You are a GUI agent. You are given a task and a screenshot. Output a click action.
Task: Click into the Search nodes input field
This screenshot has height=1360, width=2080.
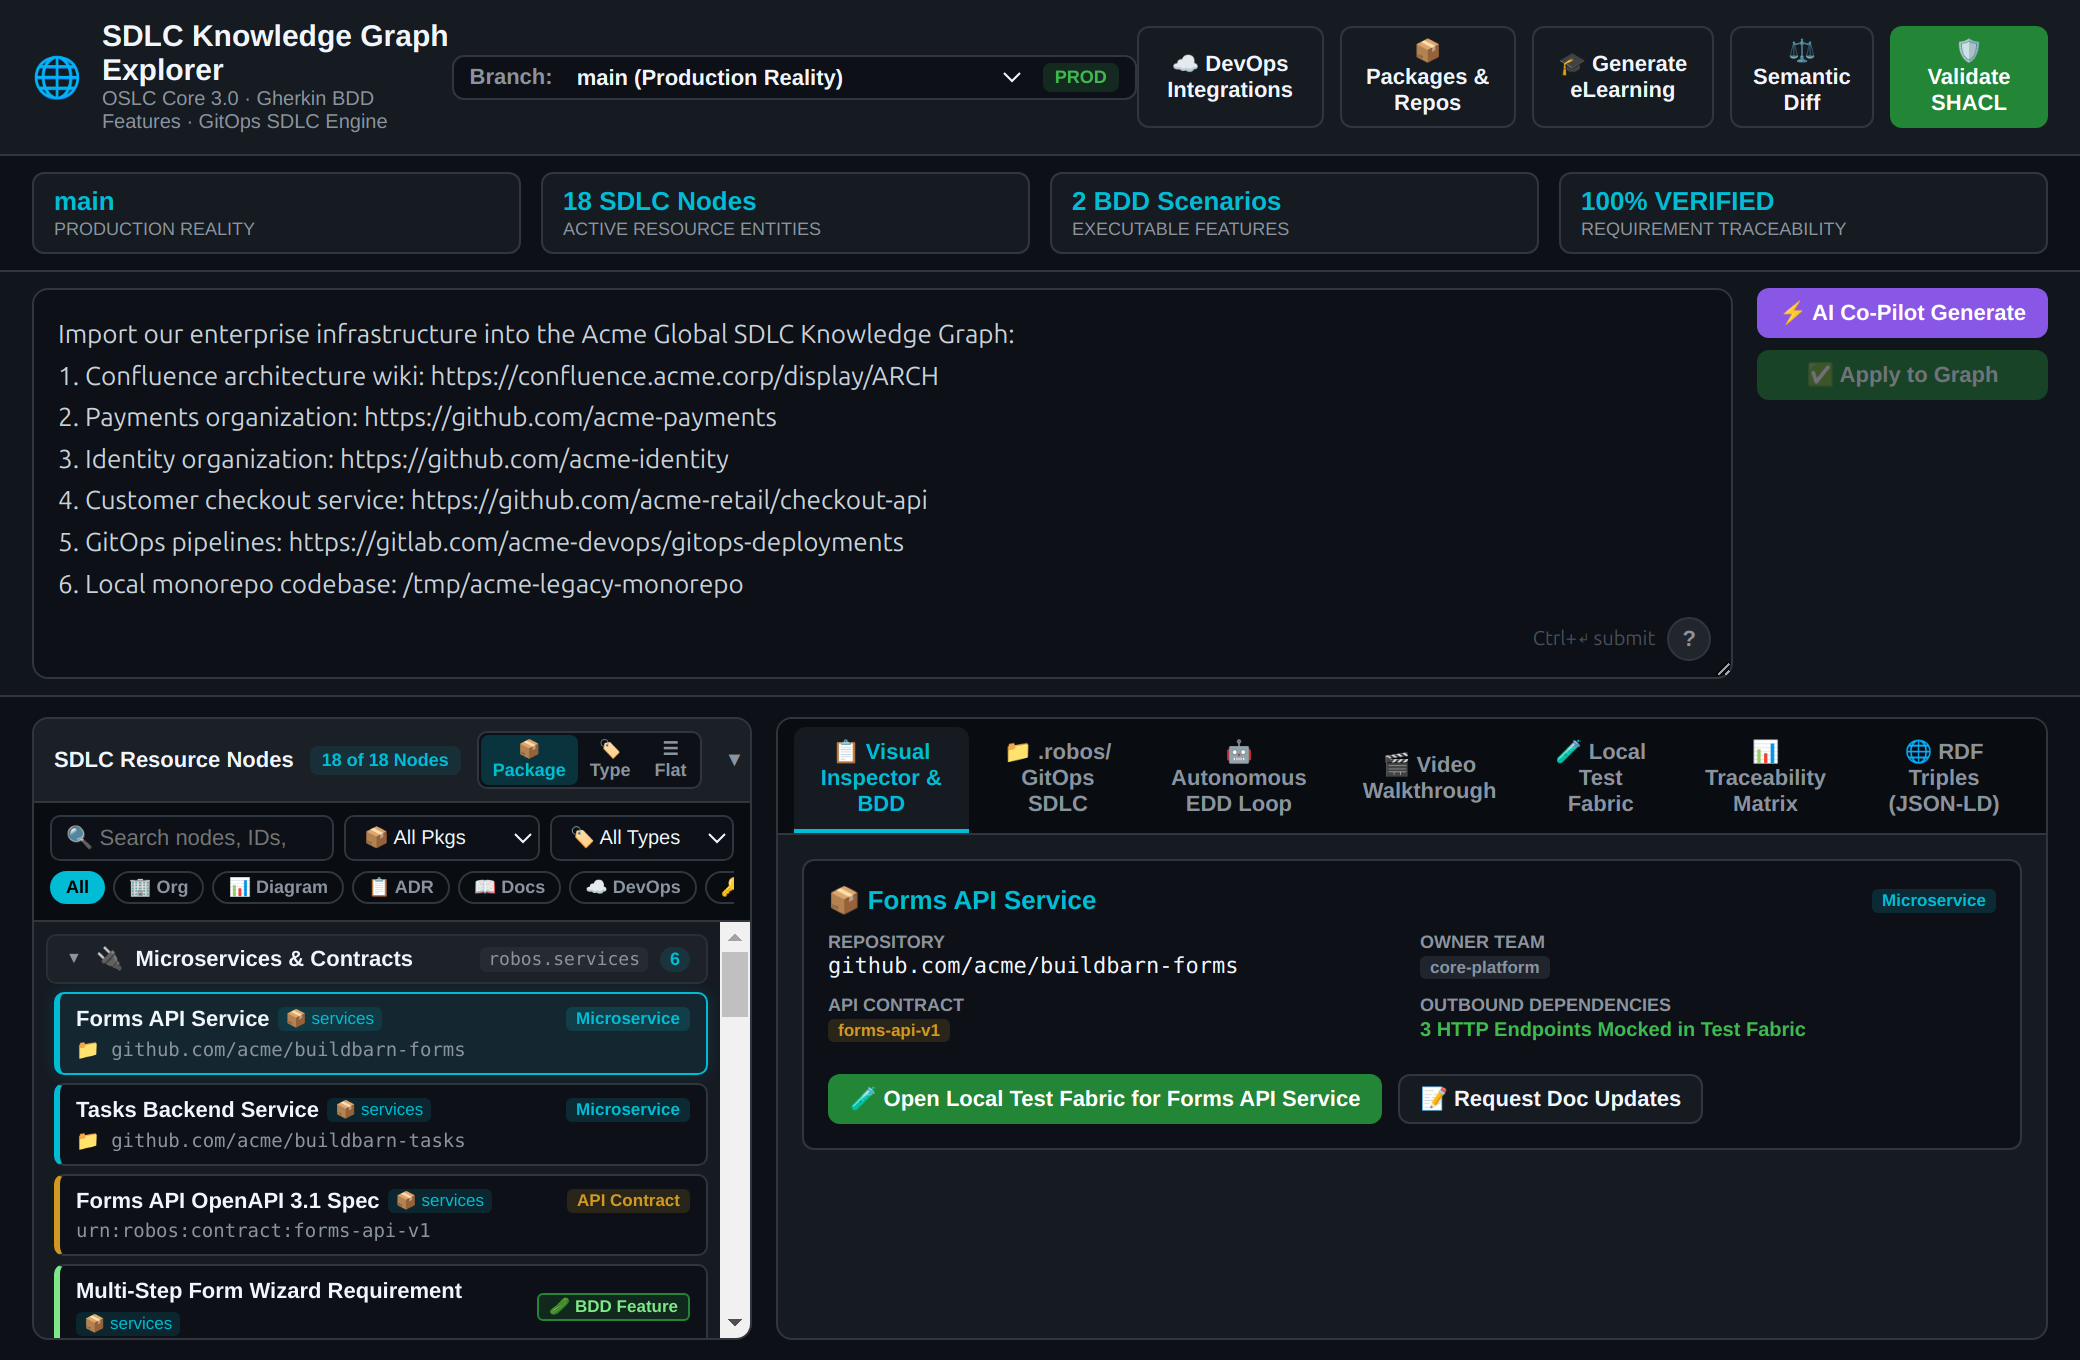coord(192,838)
